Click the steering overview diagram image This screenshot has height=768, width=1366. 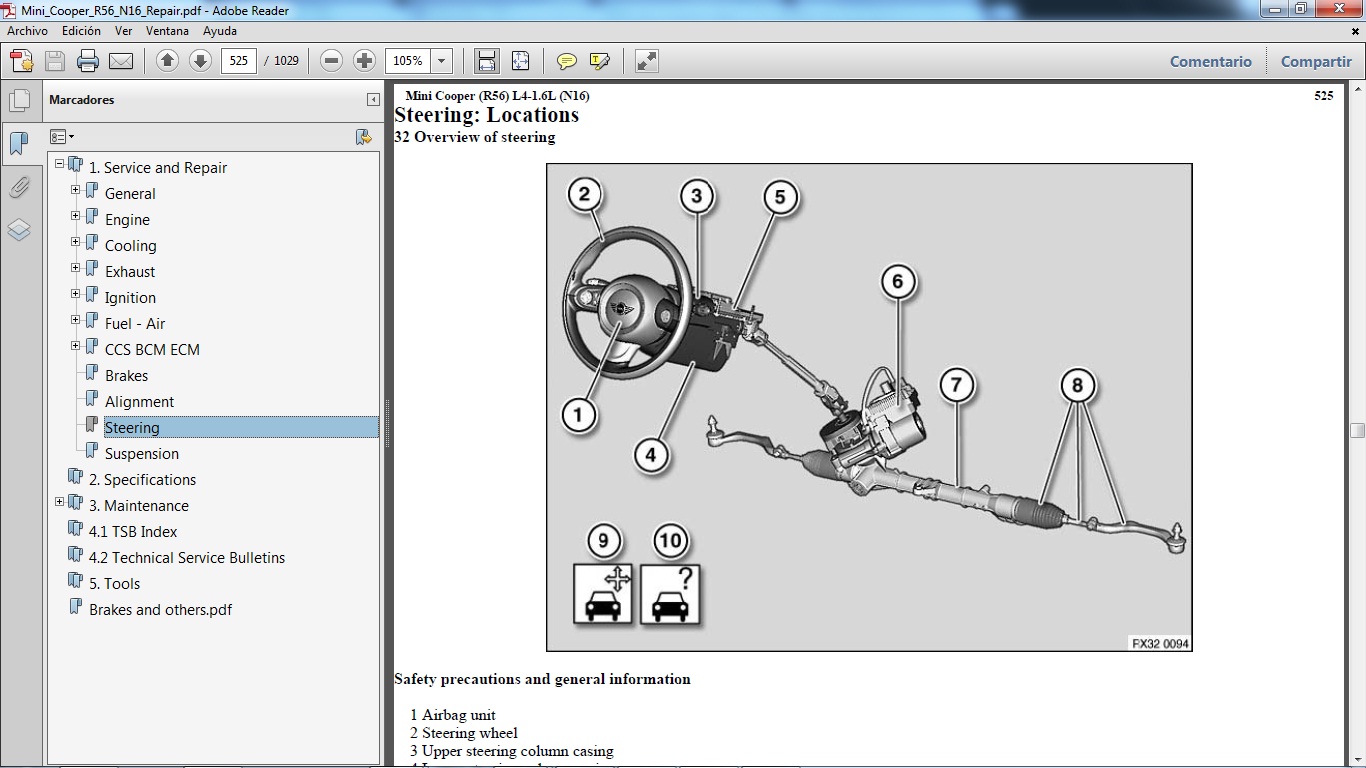(869, 407)
